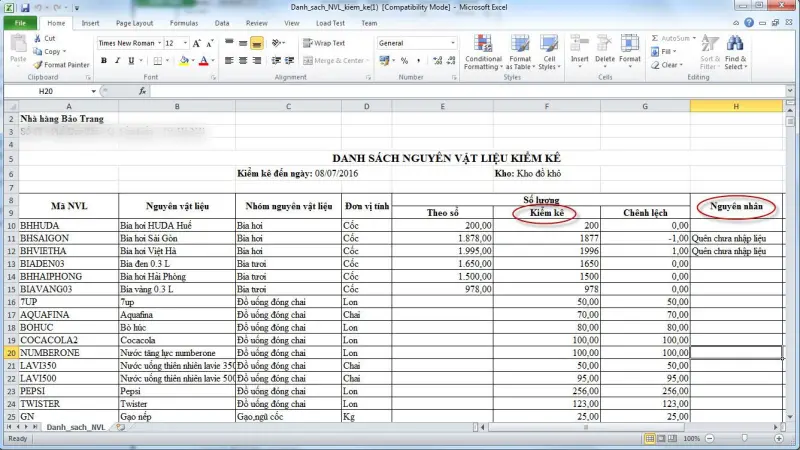Click the Insert Worksheet tab icon
800x450 pixels.
[x=120, y=428]
